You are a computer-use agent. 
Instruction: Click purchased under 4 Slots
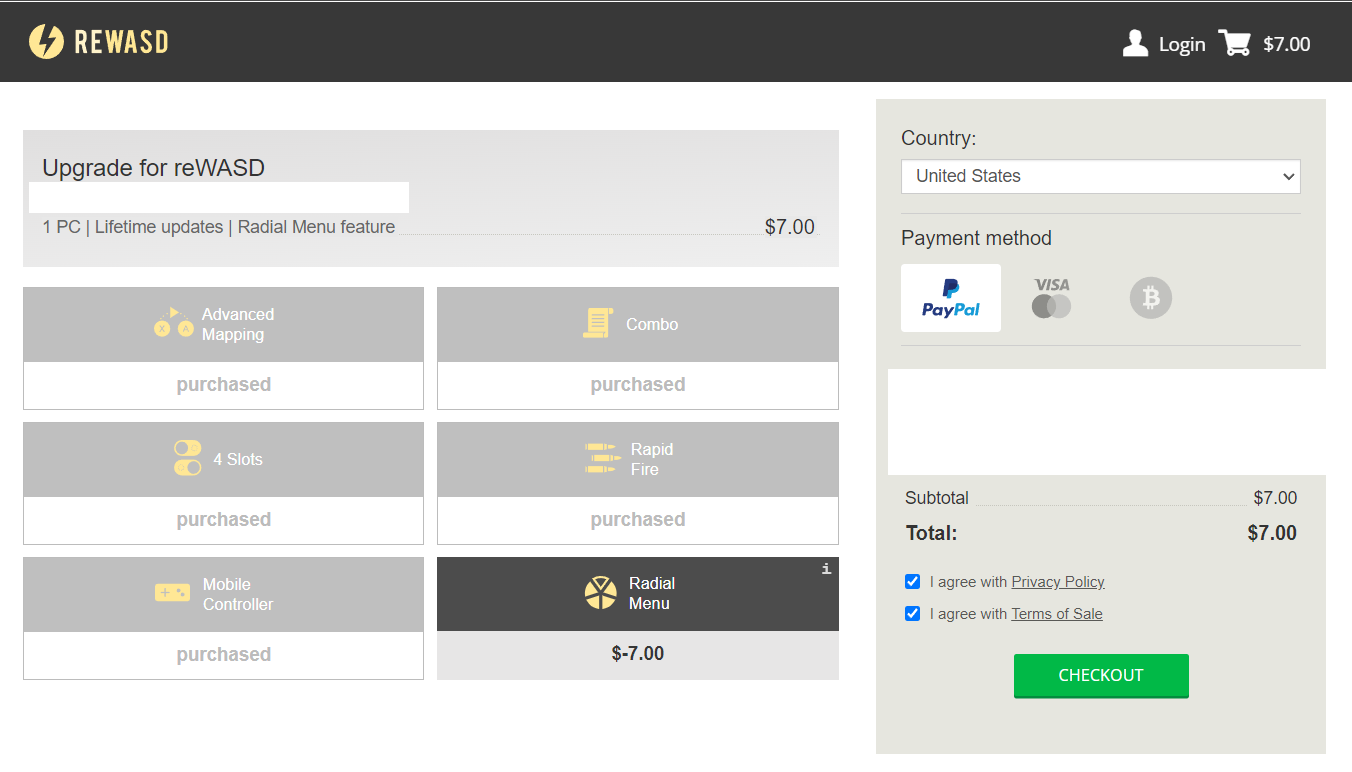point(224,519)
